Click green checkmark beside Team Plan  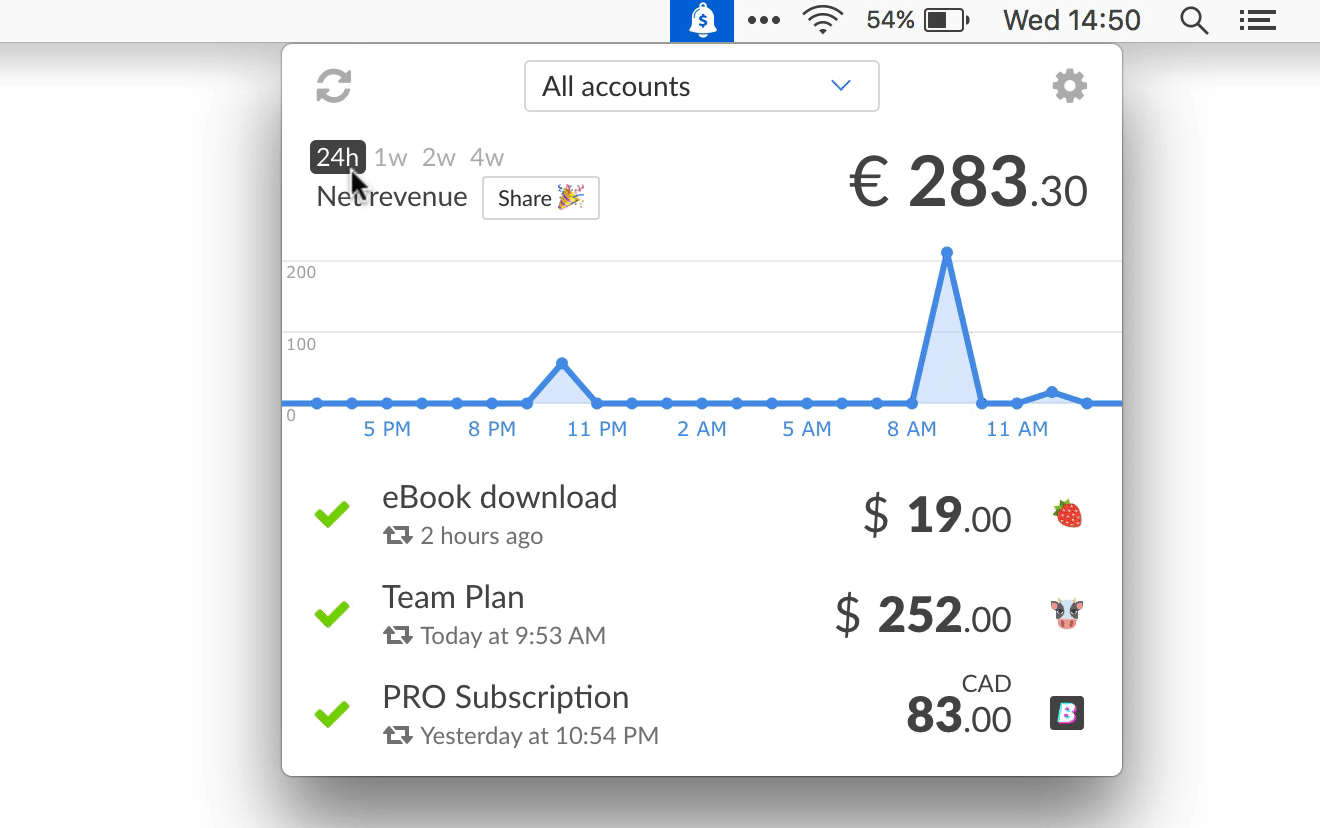click(332, 614)
